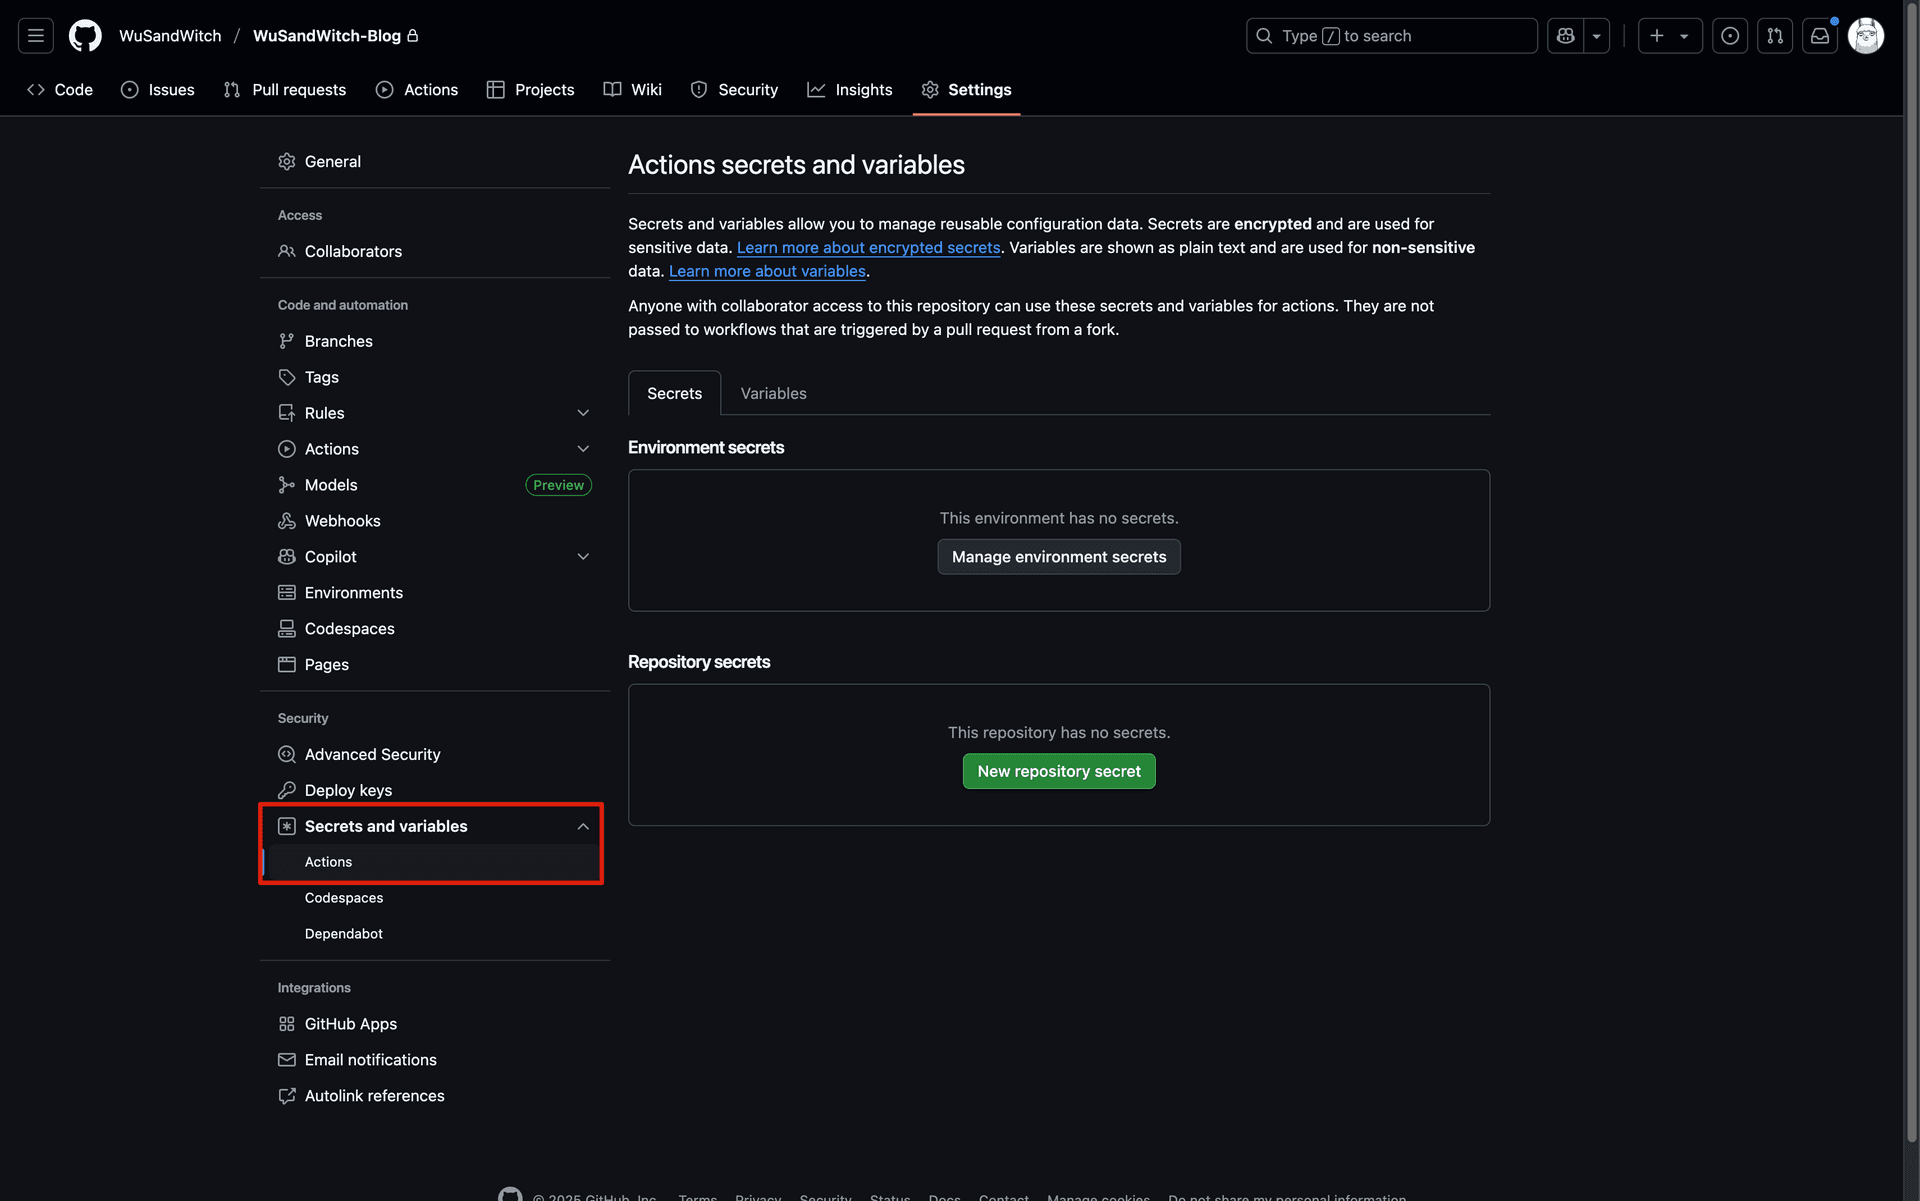Open the Copilot chat icon in header
The image size is (1920, 1201).
1566,36
